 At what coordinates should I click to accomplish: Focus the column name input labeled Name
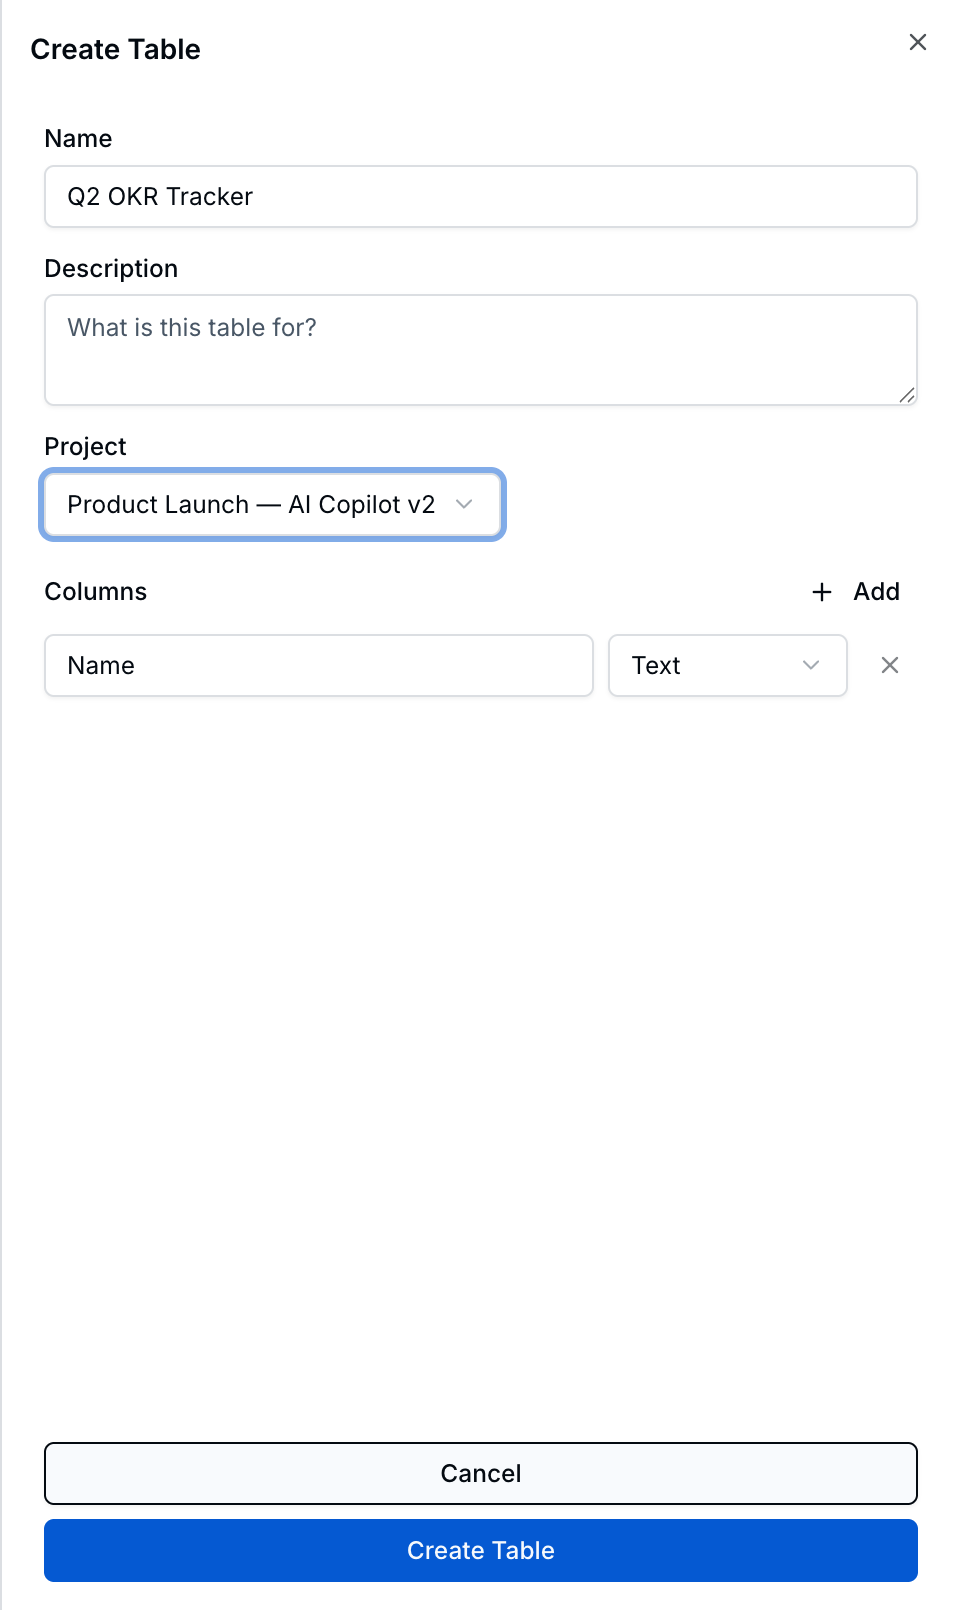[318, 665]
